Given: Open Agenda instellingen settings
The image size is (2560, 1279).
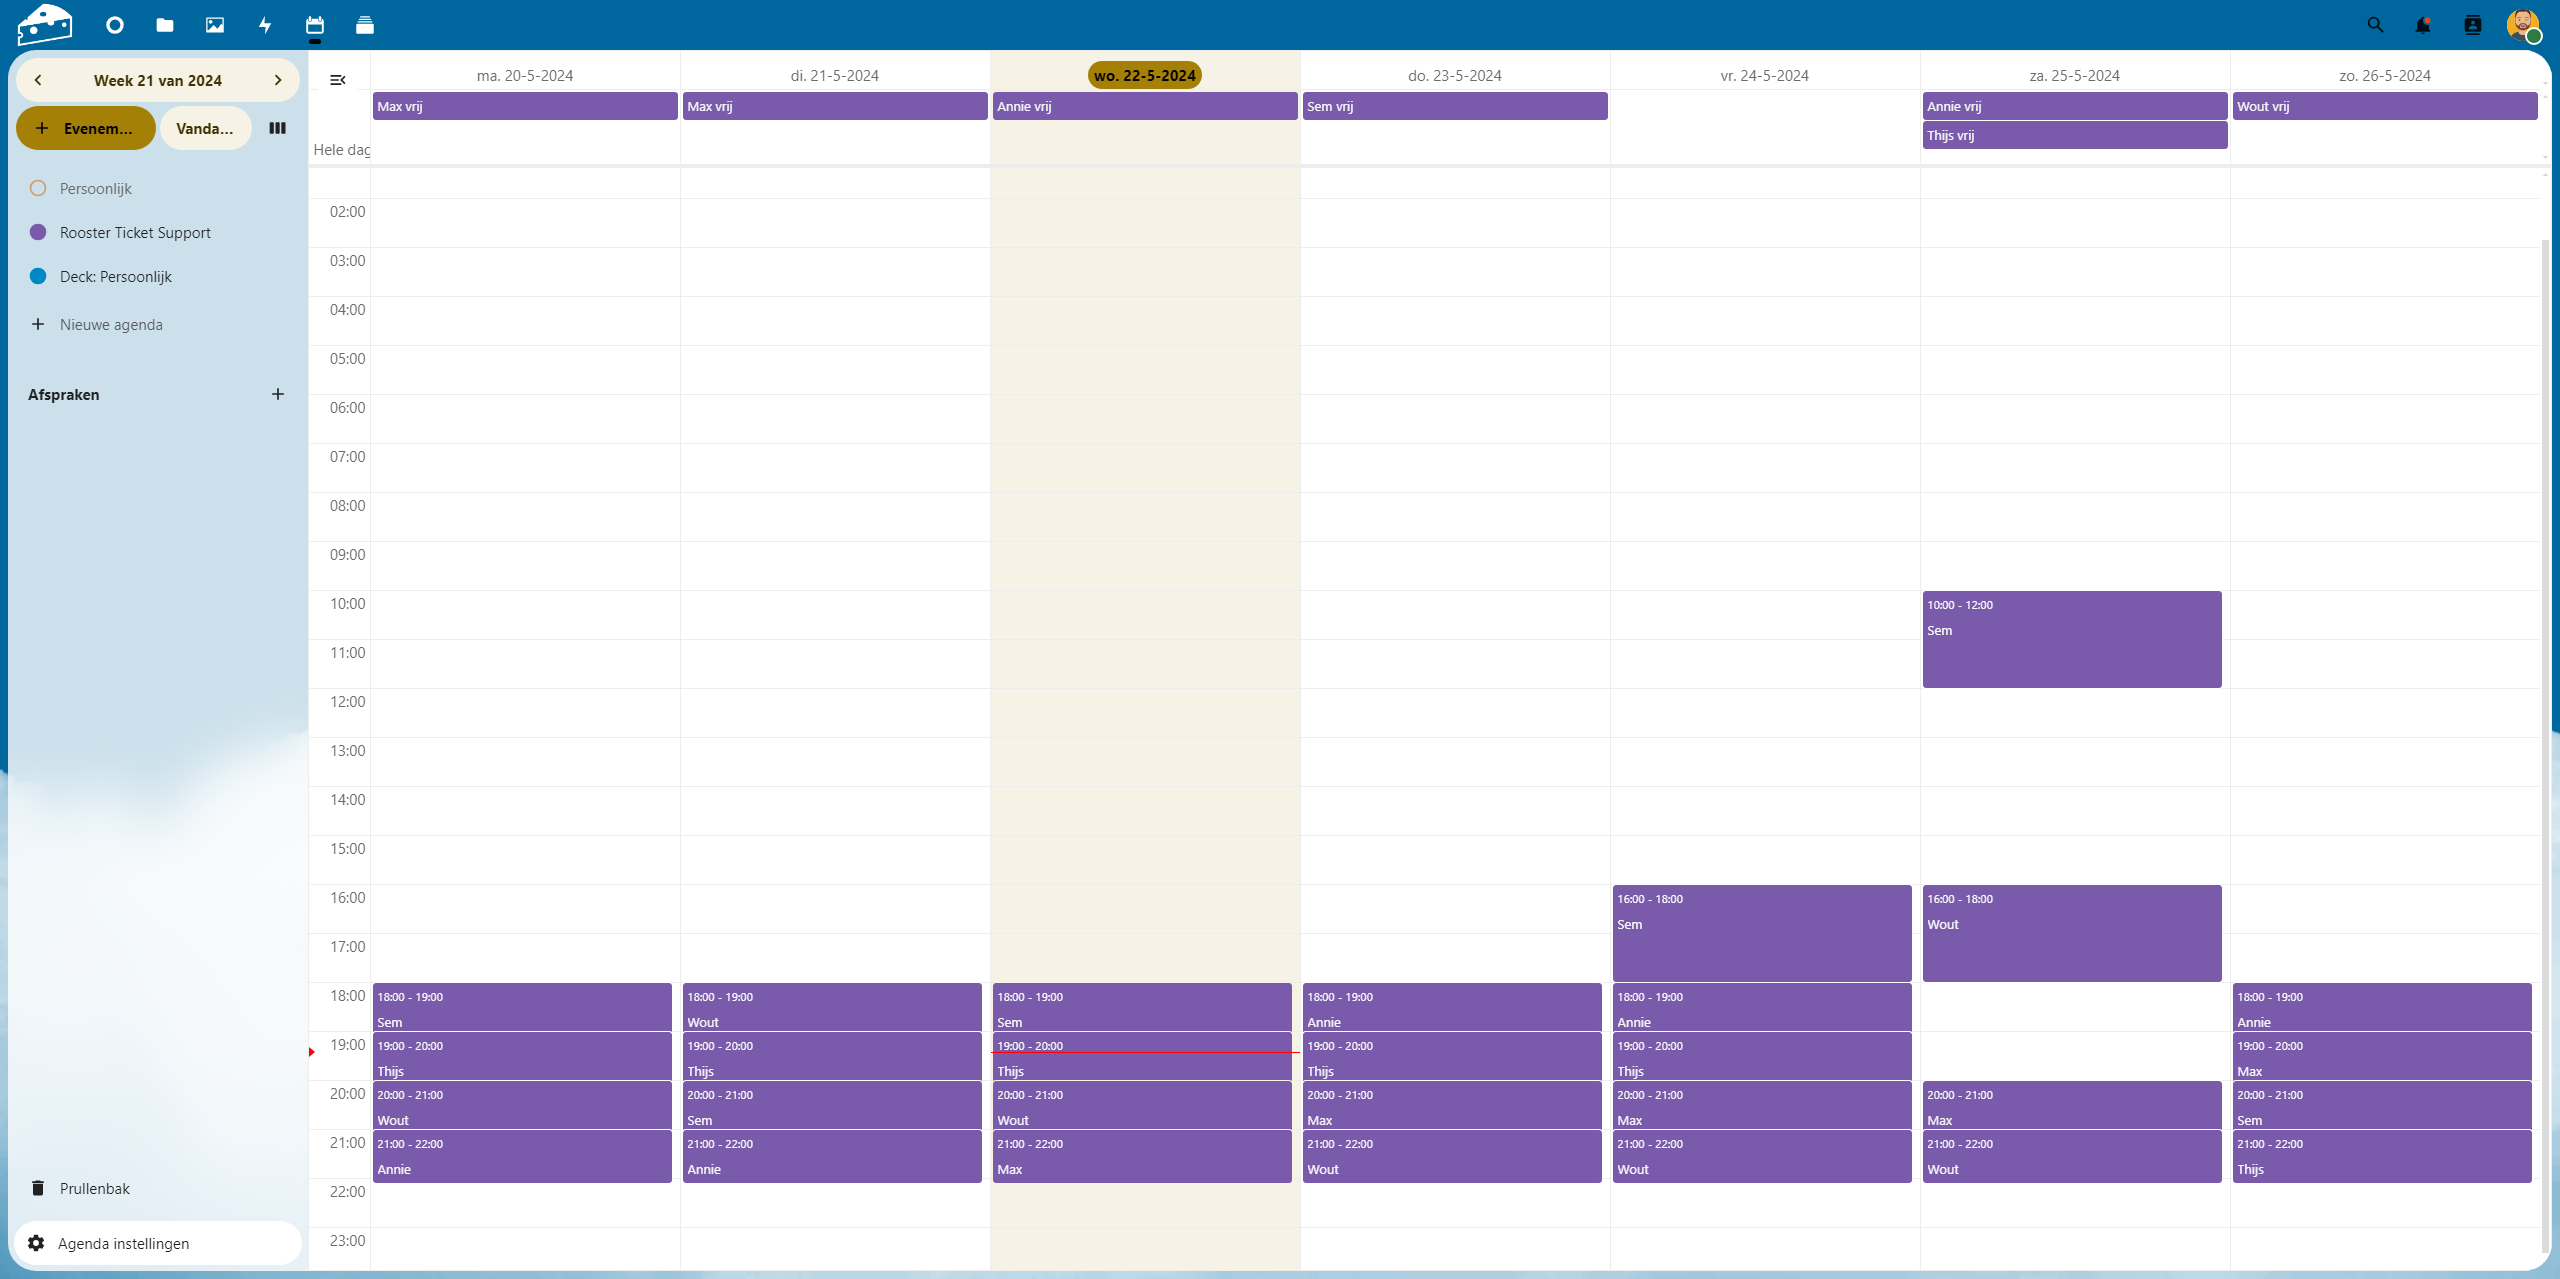Looking at the screenshot, I should (x=123, y=1243).
